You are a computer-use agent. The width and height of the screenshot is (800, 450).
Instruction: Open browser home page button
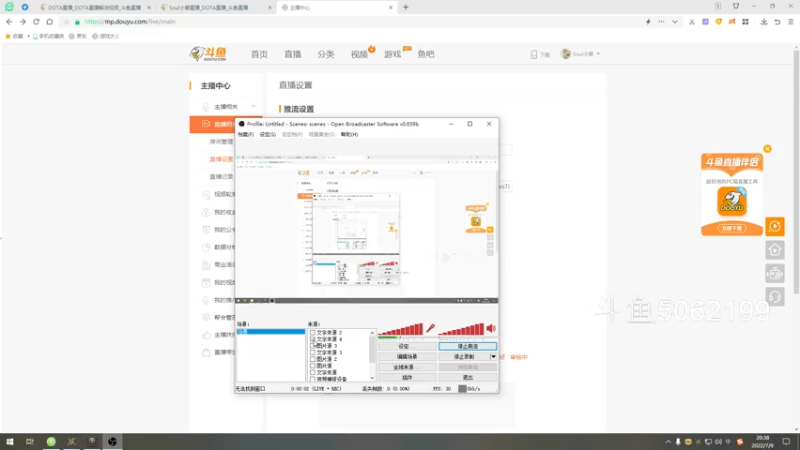coord(49,22)
